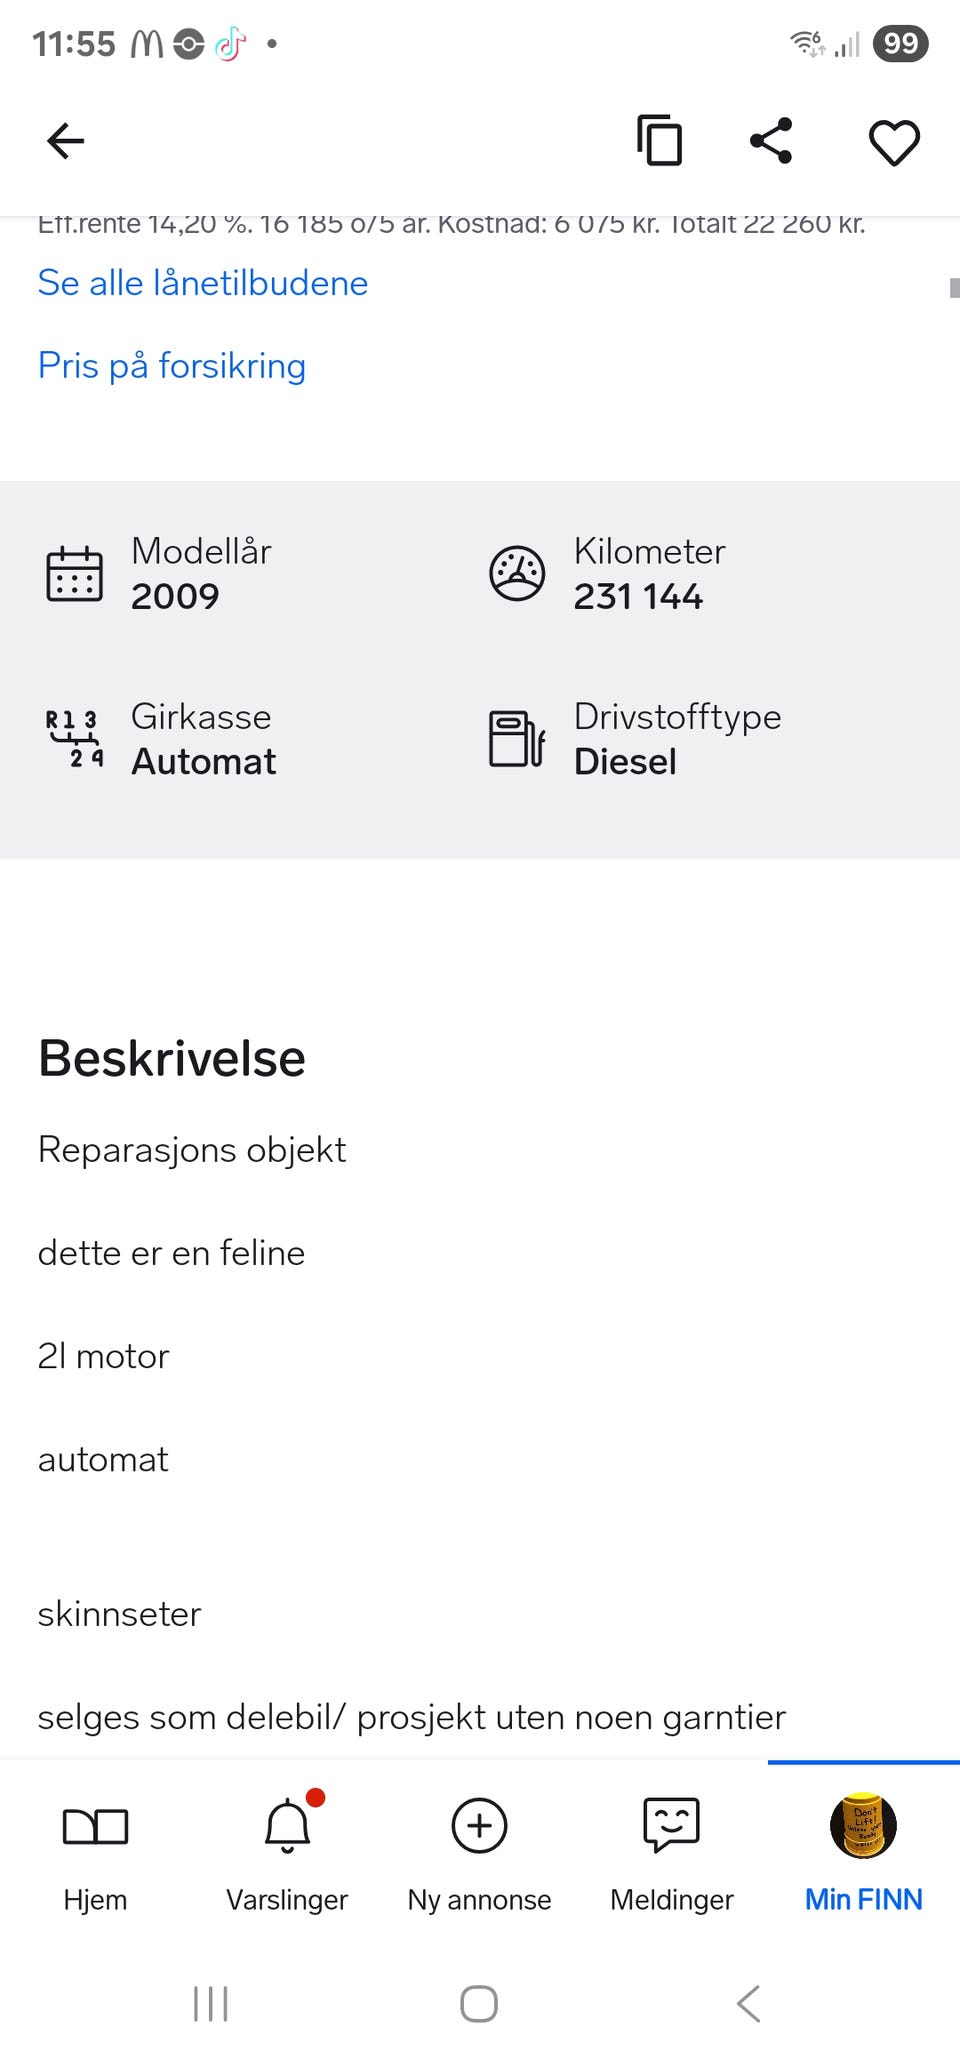This screenshot has height=2059, width=960.
Task: Tap the Girkasse gearshift icon
Action: pos(75,739)
